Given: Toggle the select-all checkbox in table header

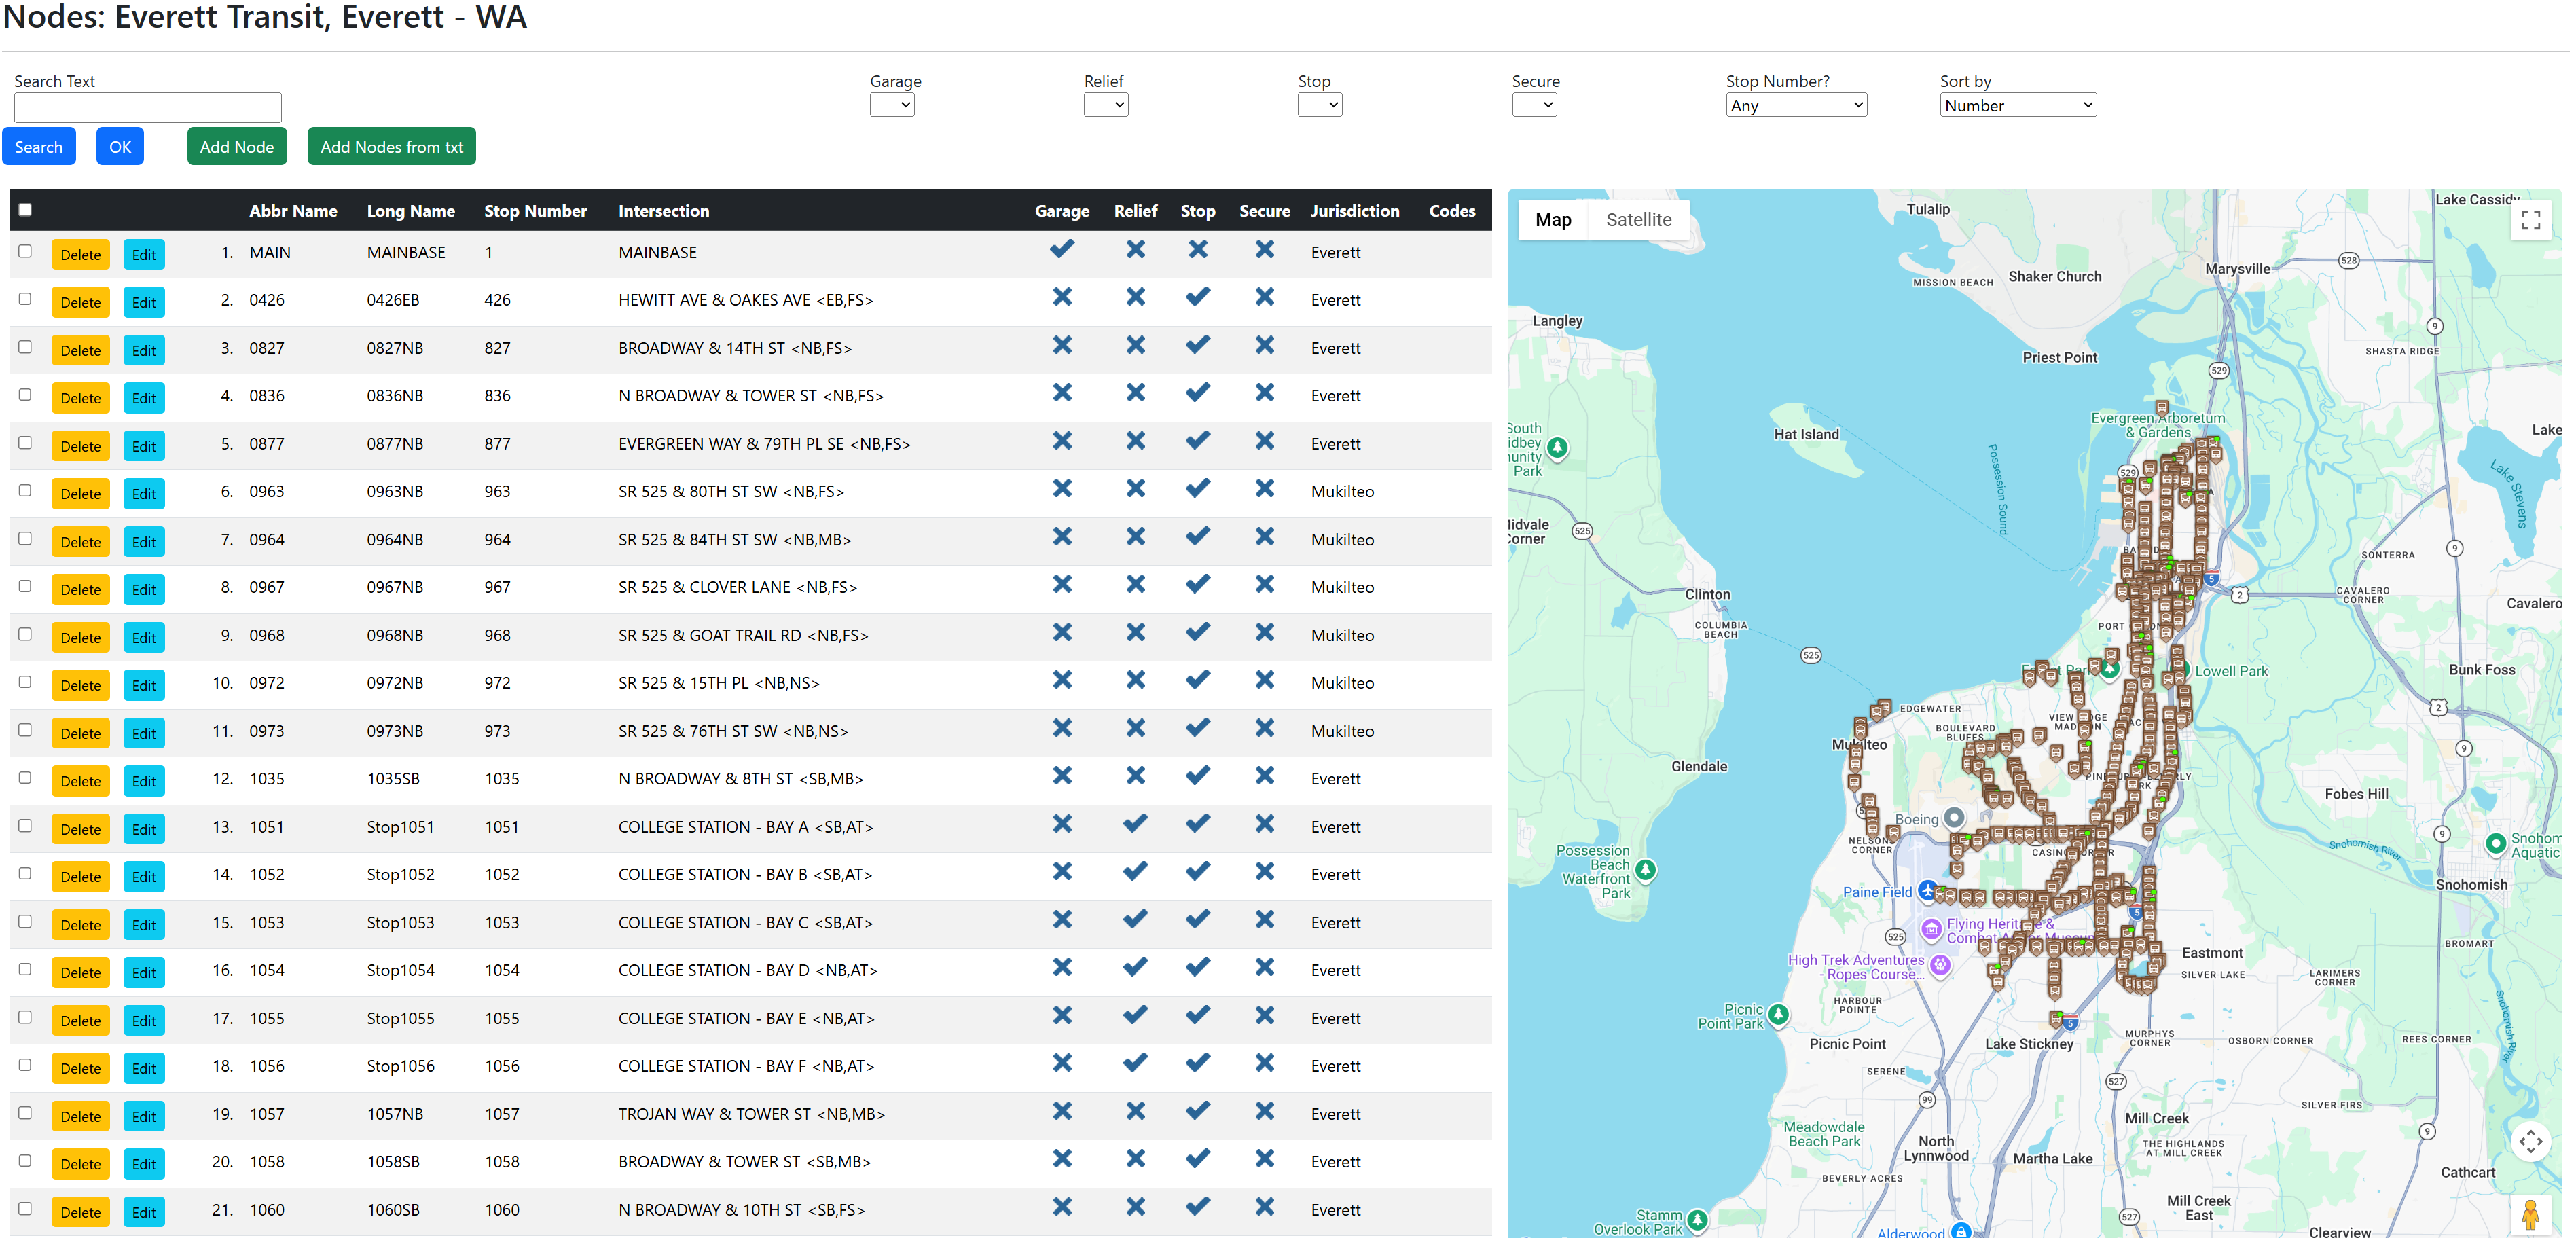Looking at the screenshot, I should pos(25,209).
